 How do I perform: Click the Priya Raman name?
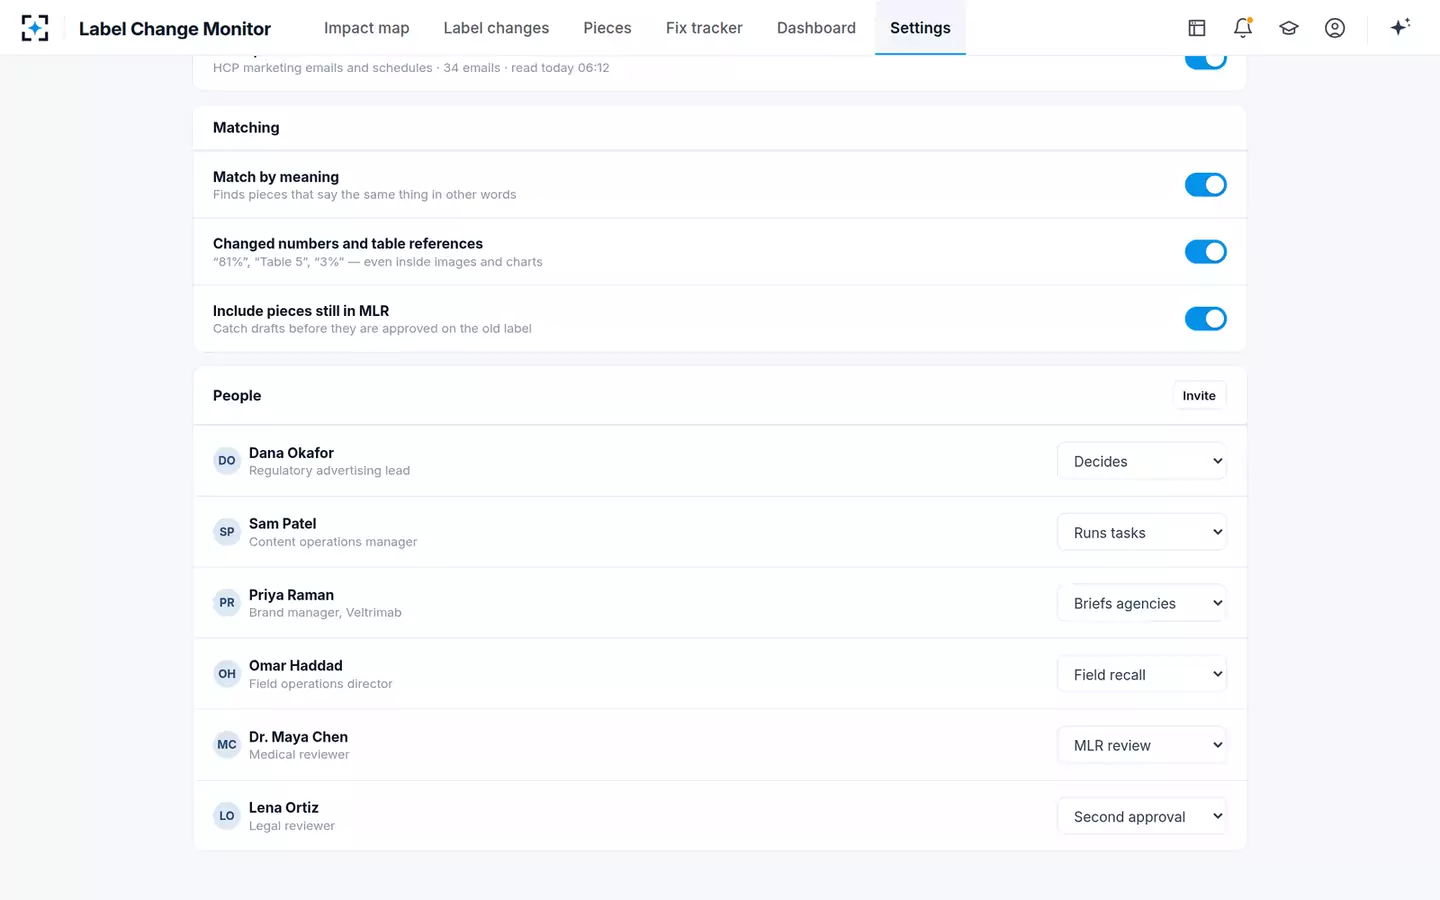coord(291,595)
